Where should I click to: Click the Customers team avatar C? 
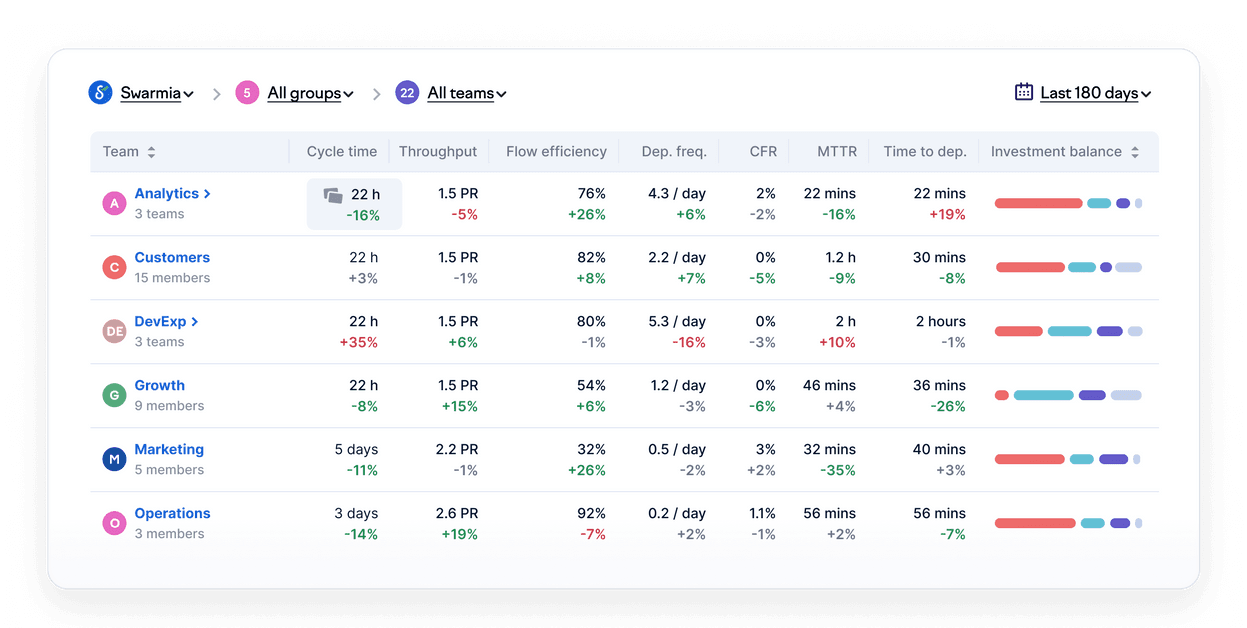115,267
